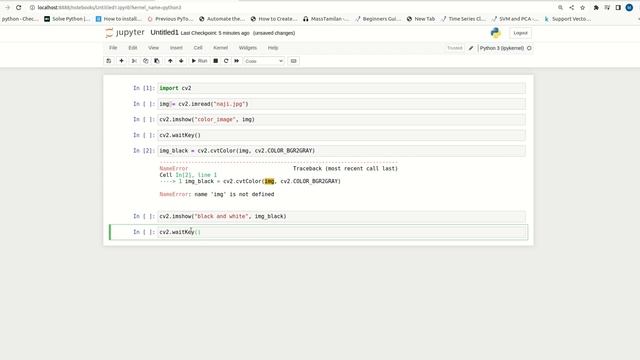Open the 'How to Create' bookmark
The width and height of the screenshot is (640, 360).
coord(274,19)
